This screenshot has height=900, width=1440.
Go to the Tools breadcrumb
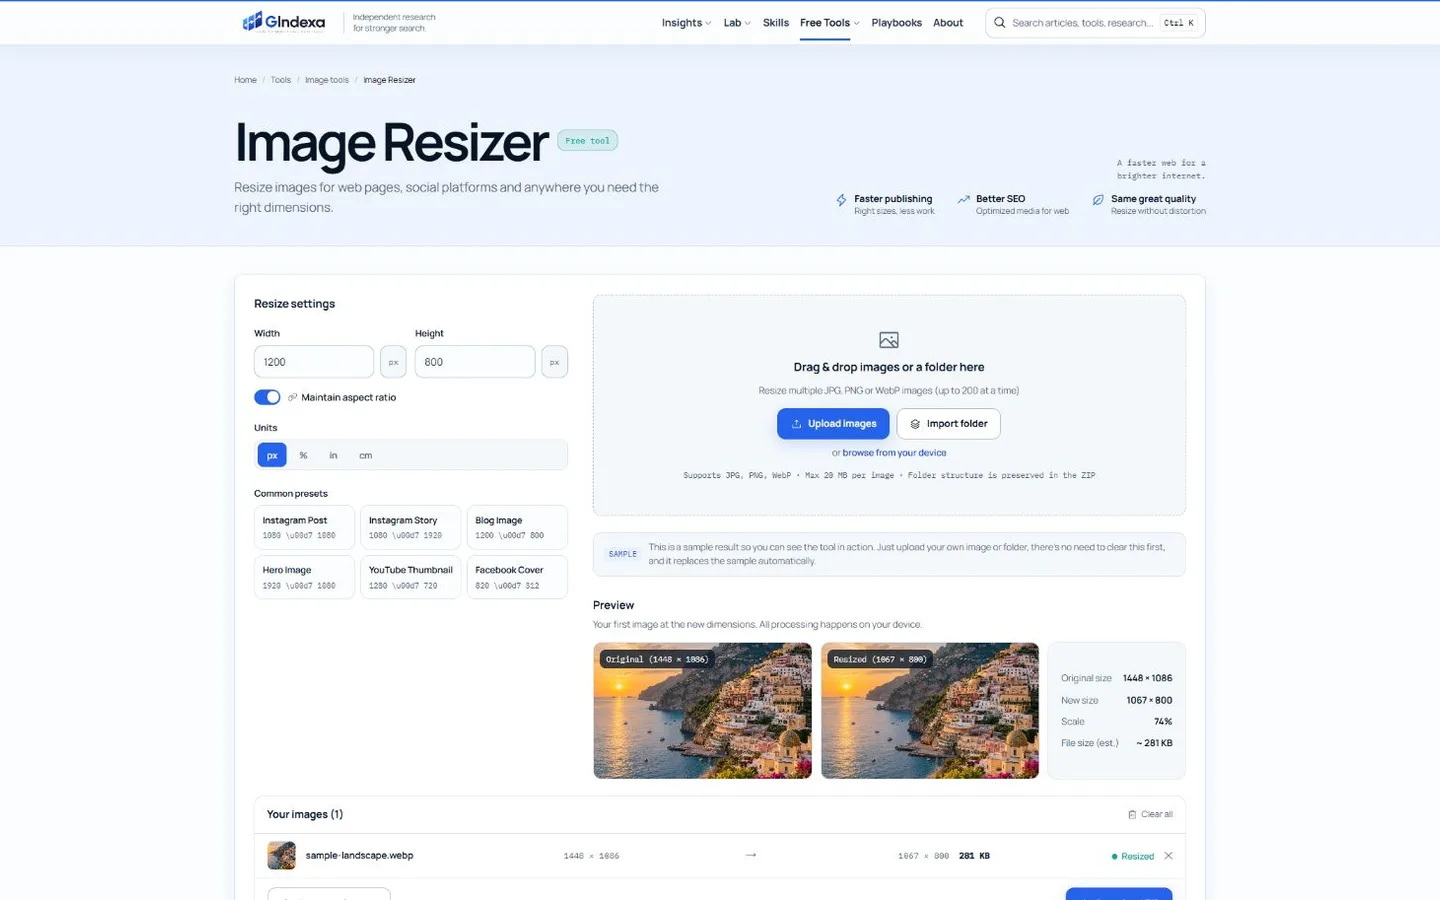(281, 80)
